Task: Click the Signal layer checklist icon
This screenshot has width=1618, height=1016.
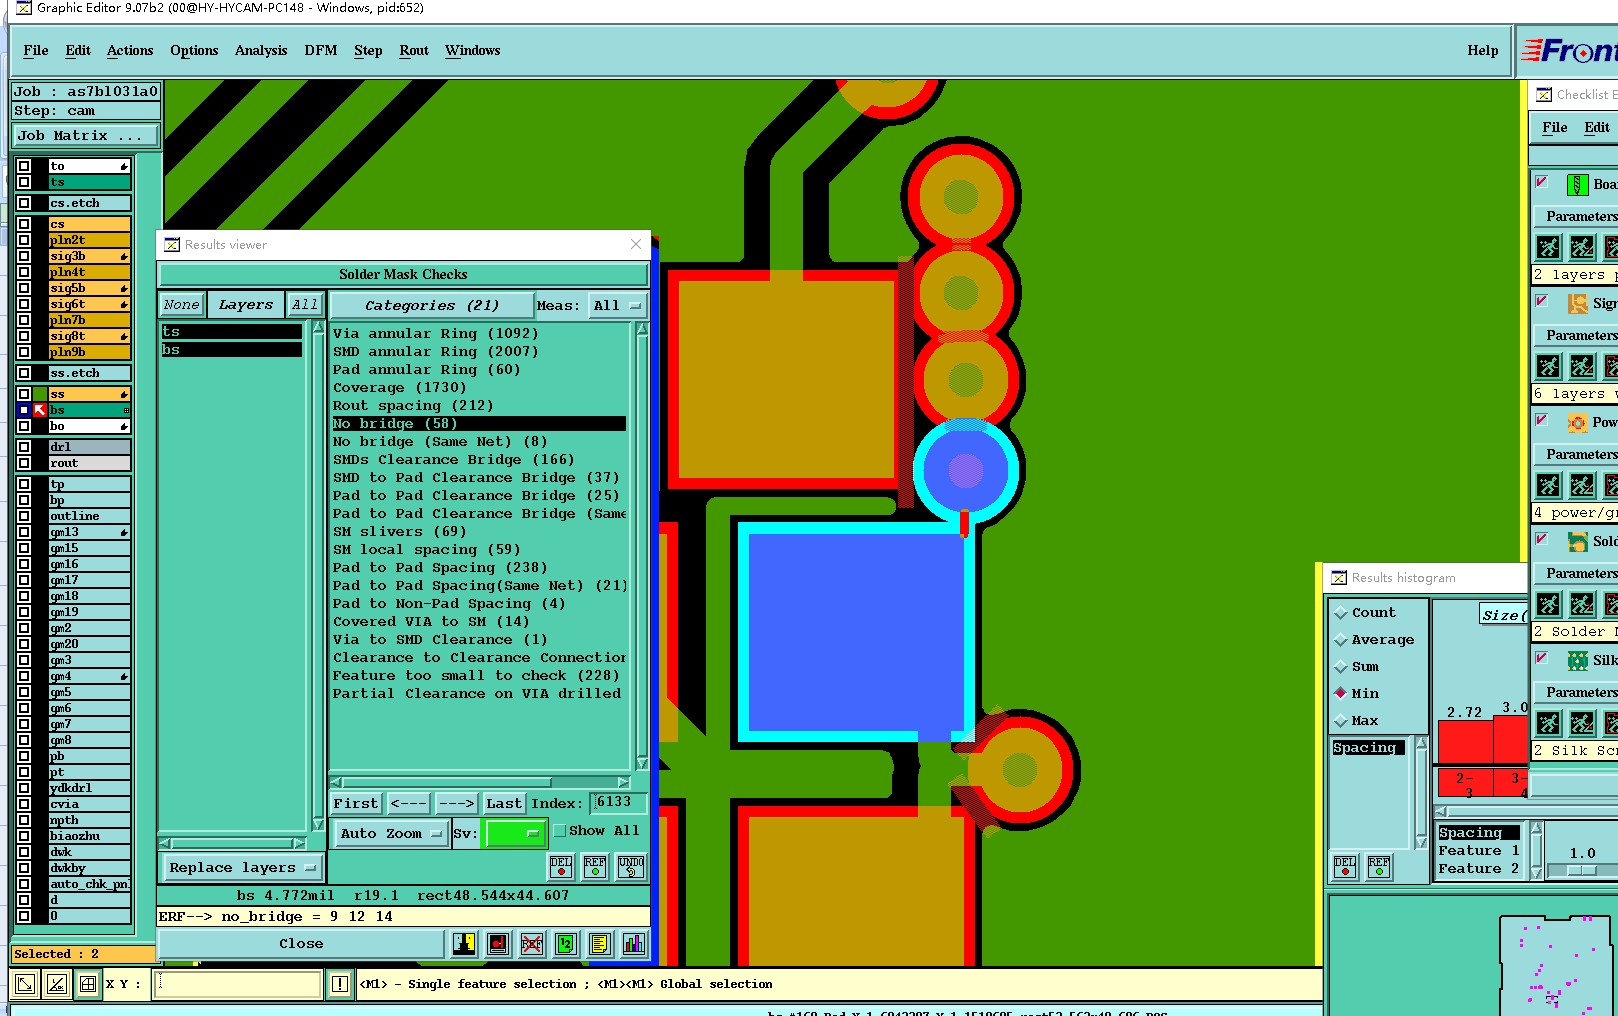Action: coord(1577,303)
